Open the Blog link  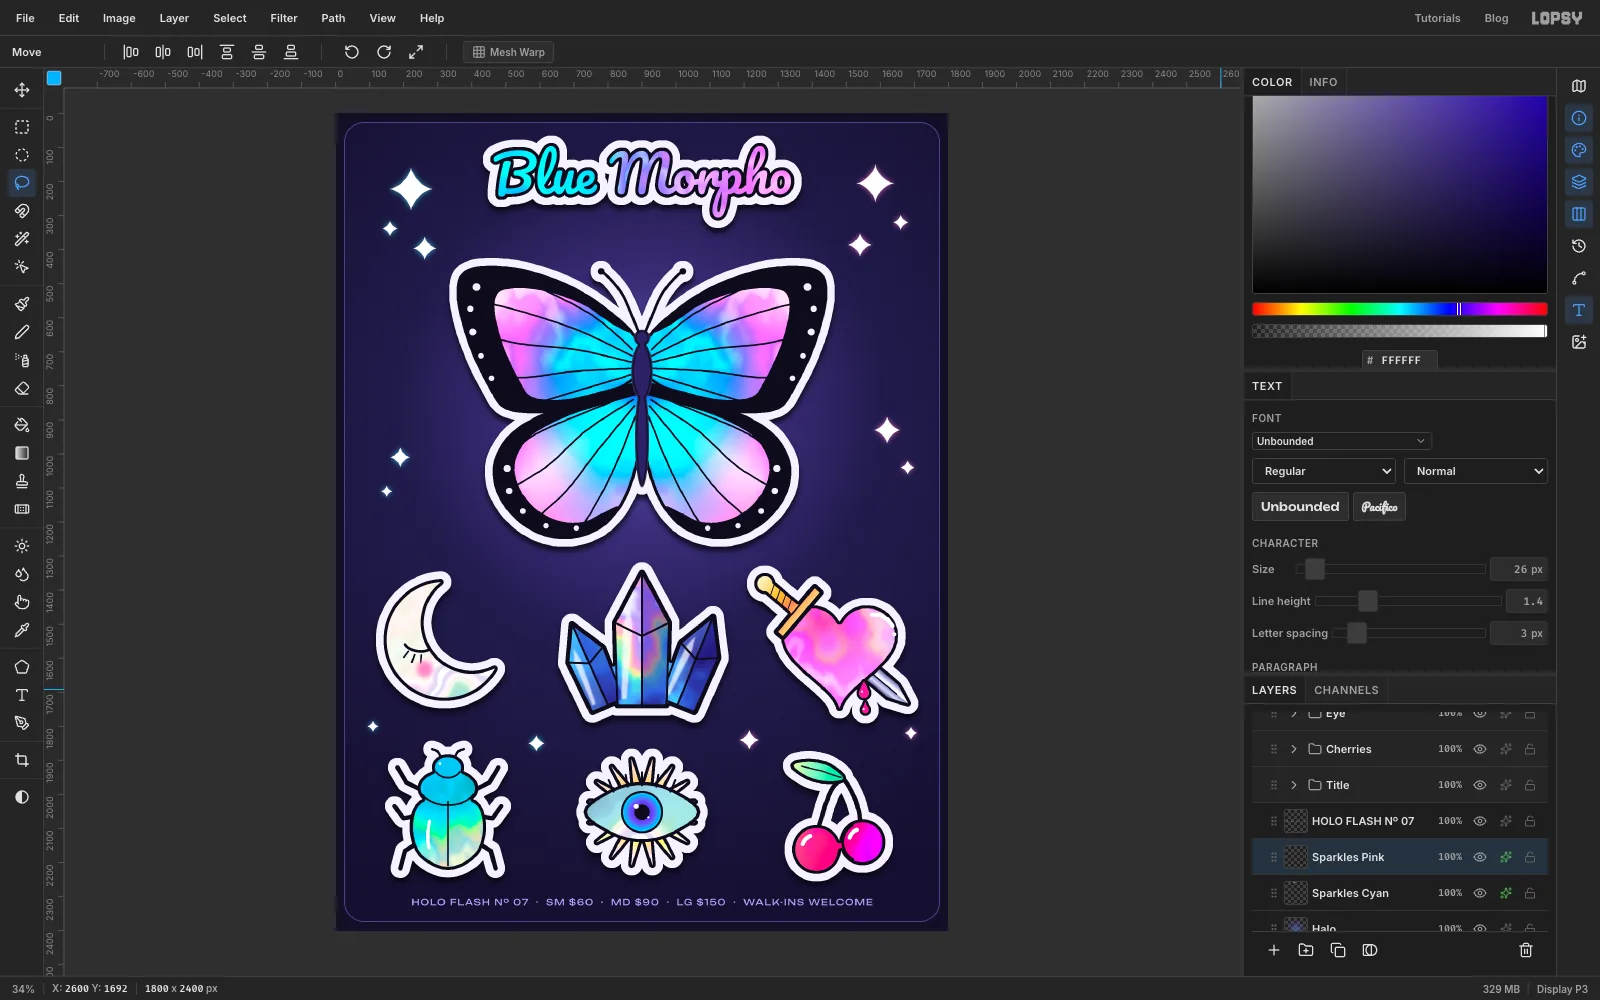click(x=1496, y=18)
